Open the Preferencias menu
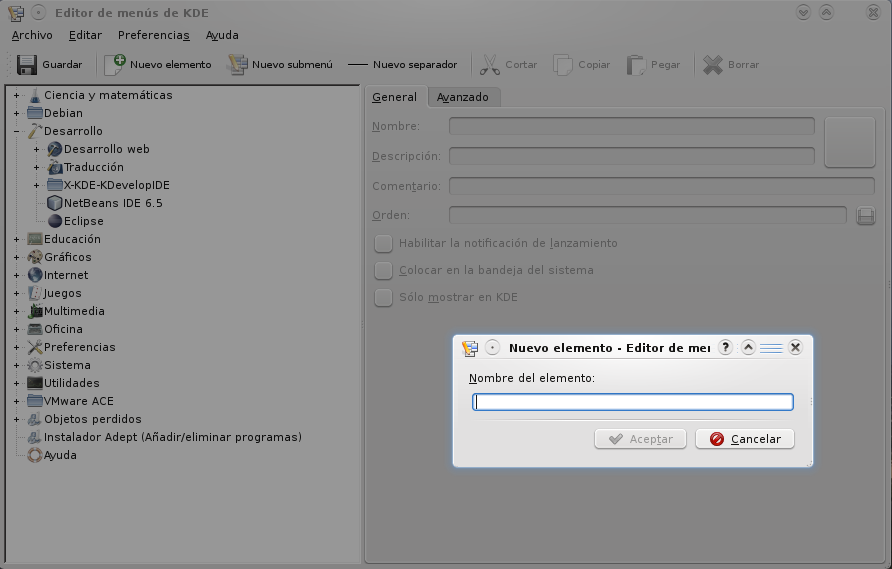 [x=154, y=35]
